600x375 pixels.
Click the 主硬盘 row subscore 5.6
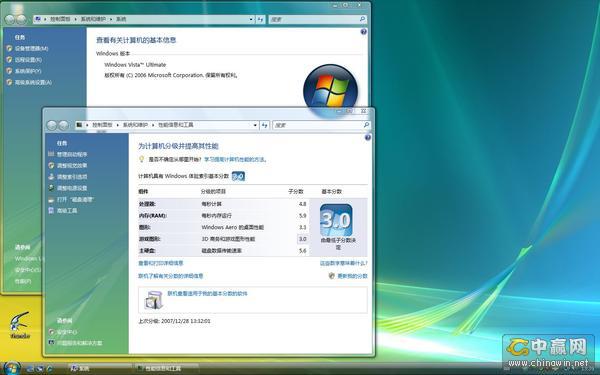click(302, 251)
